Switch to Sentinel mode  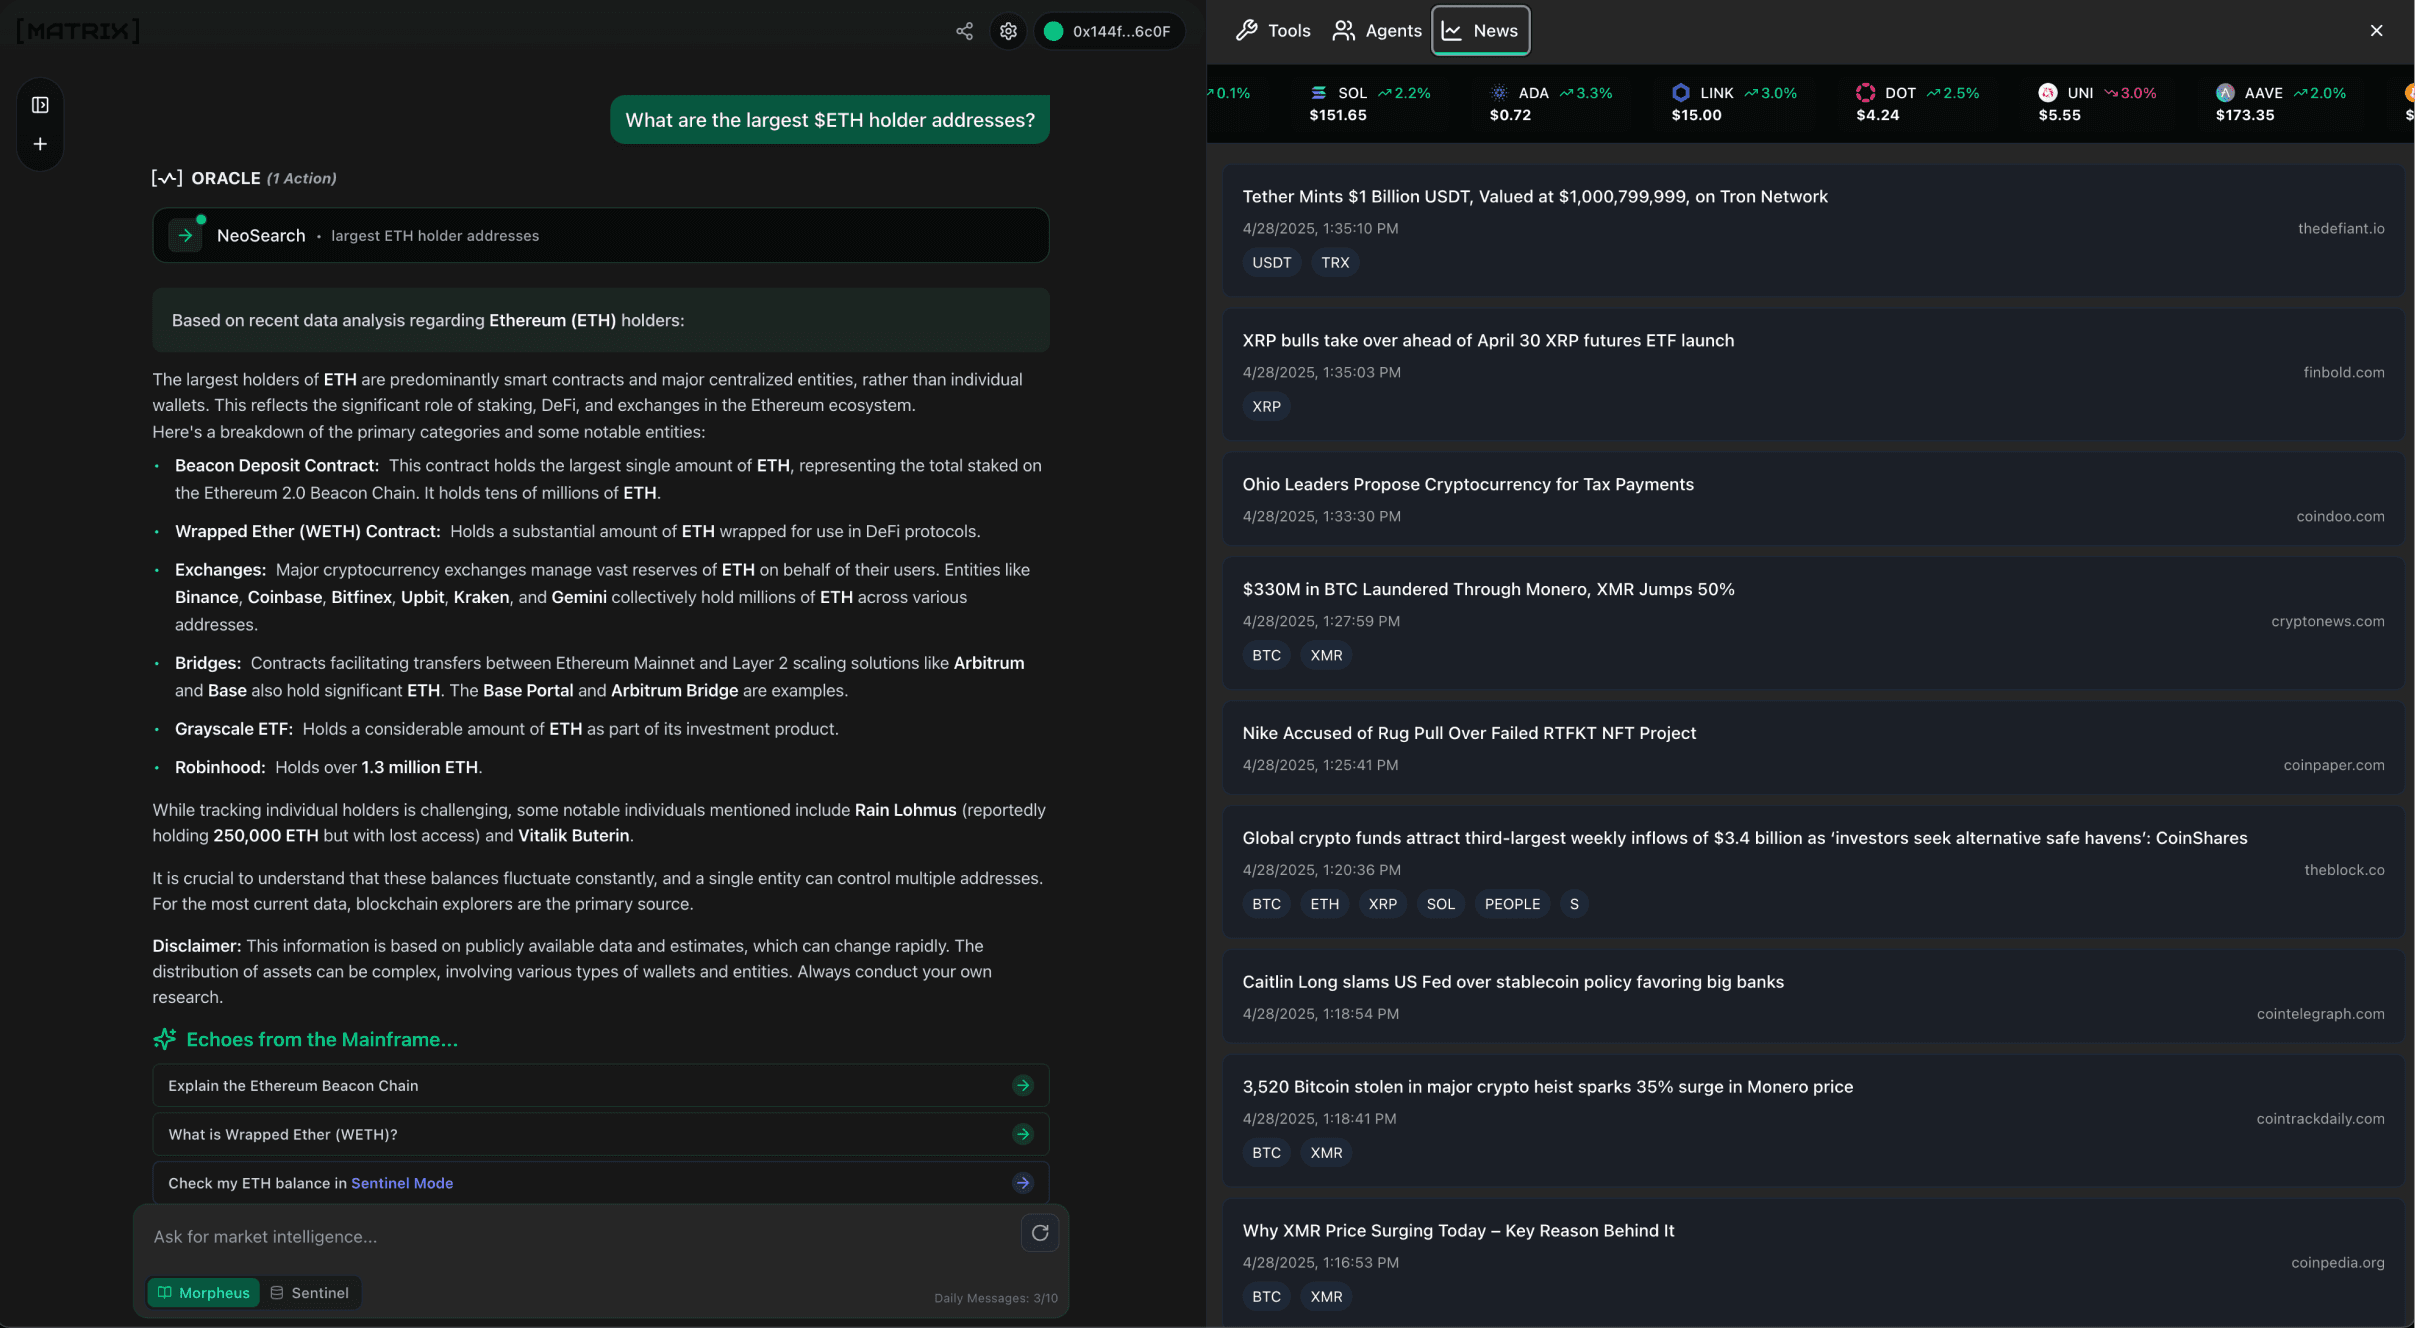[x=310, y=1292]
